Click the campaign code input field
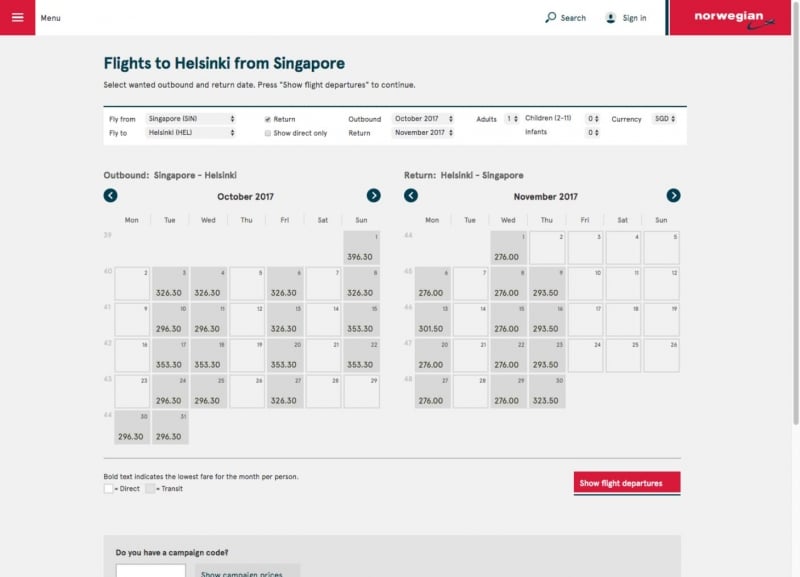The image size is (800, 577). tap(150, 571)
